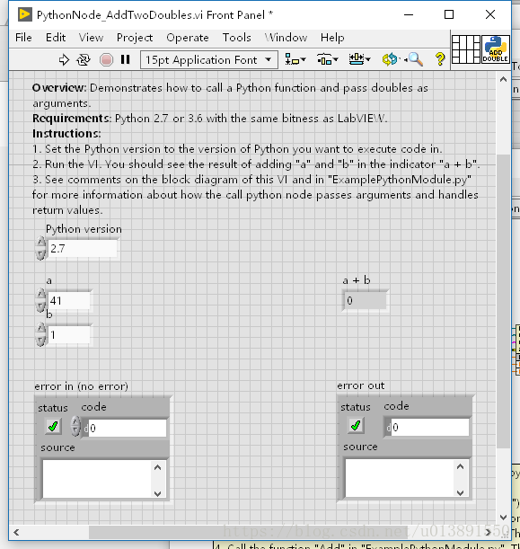Click the 'b' numeric input field
Viewport: 520px width, 549px height.
tap(69, 335)
